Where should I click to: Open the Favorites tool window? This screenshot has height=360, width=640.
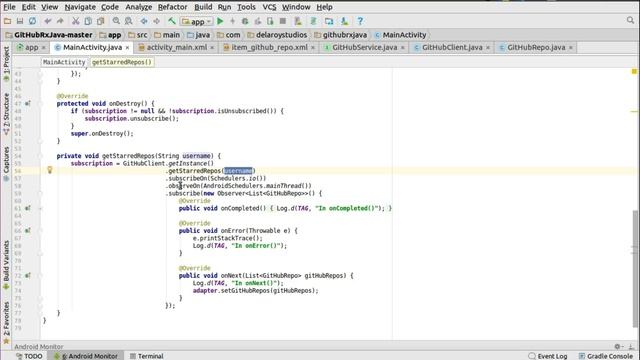pyautogui.click(x=6, y=322)
